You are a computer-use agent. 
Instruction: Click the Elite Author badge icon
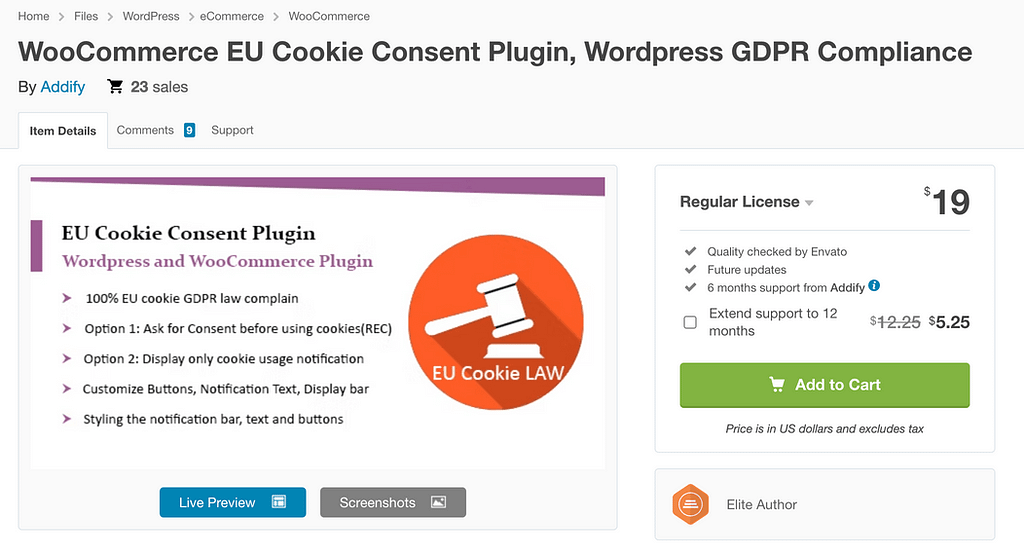click(x=690, y=504)
